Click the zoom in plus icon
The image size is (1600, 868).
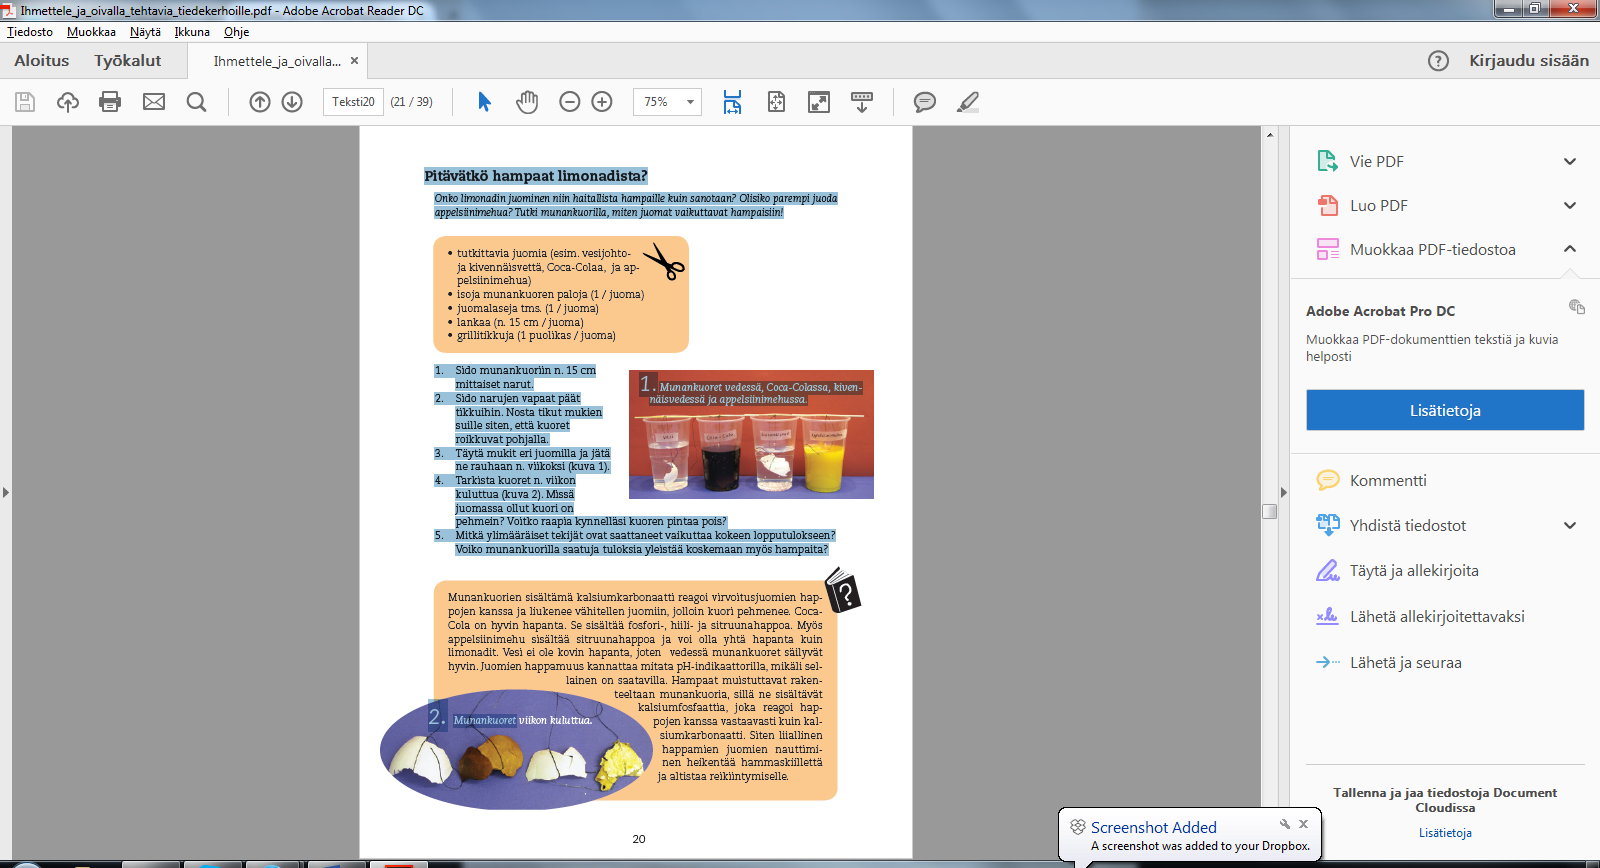tap(602, 102)
